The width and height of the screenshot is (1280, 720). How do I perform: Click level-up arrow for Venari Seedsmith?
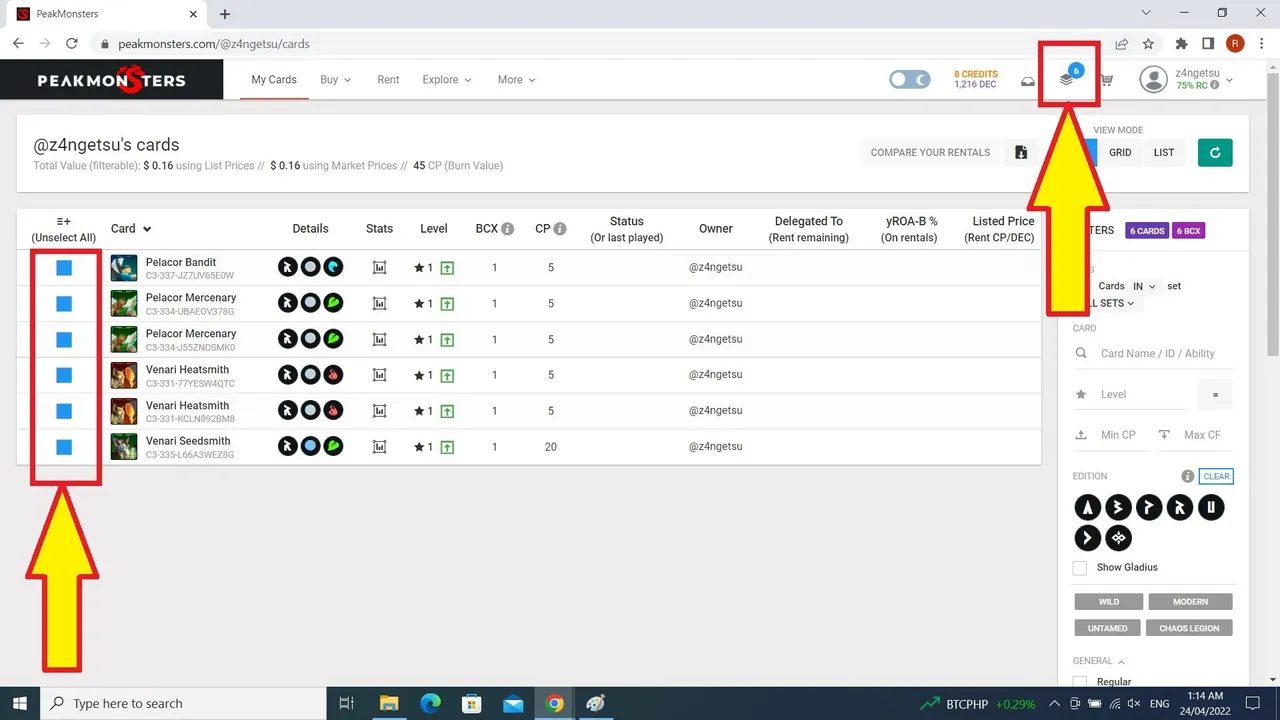[447, 448]
